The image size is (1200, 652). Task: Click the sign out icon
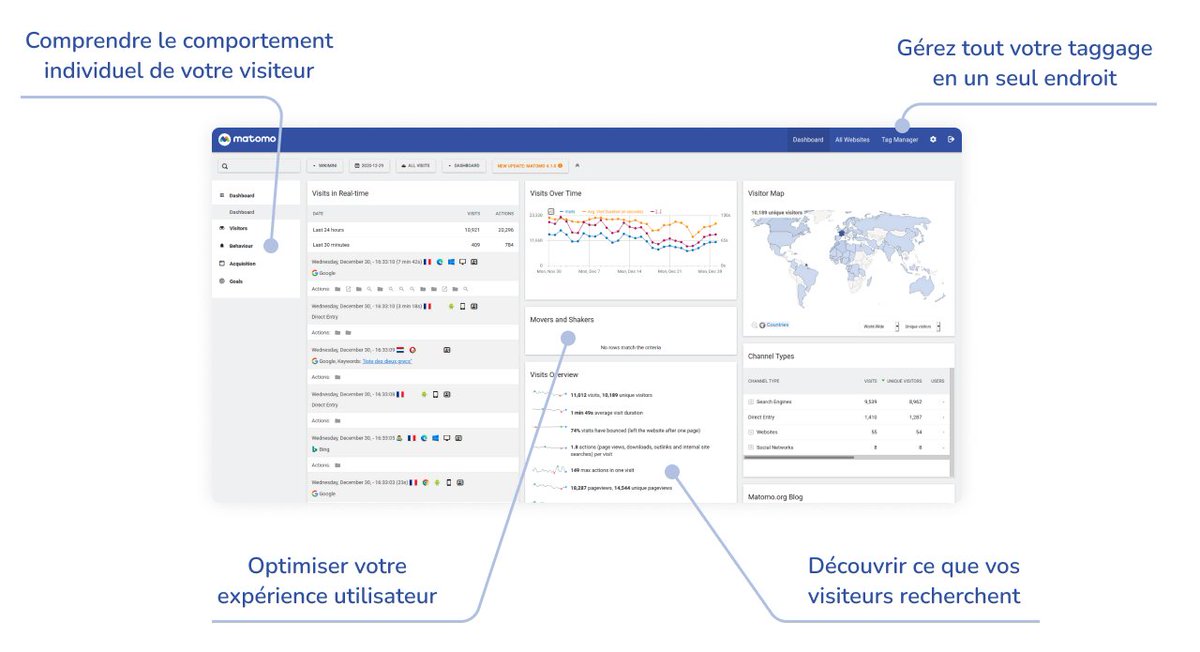pos(951,139)
